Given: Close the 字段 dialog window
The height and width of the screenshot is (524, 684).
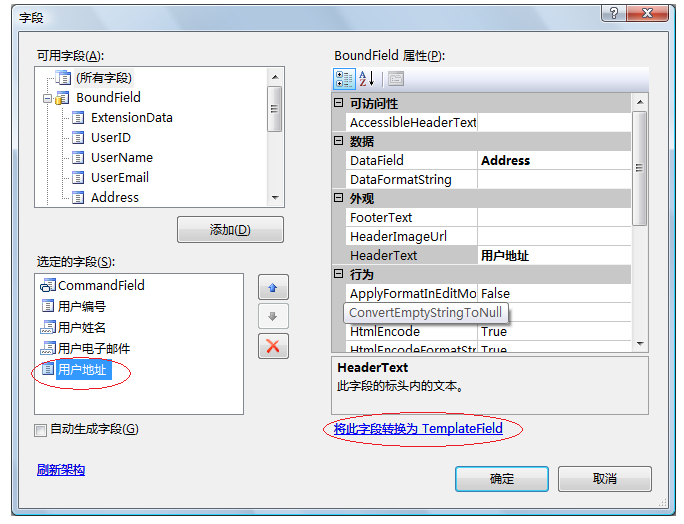Looking at the screenshot, I should coord(647,13).
